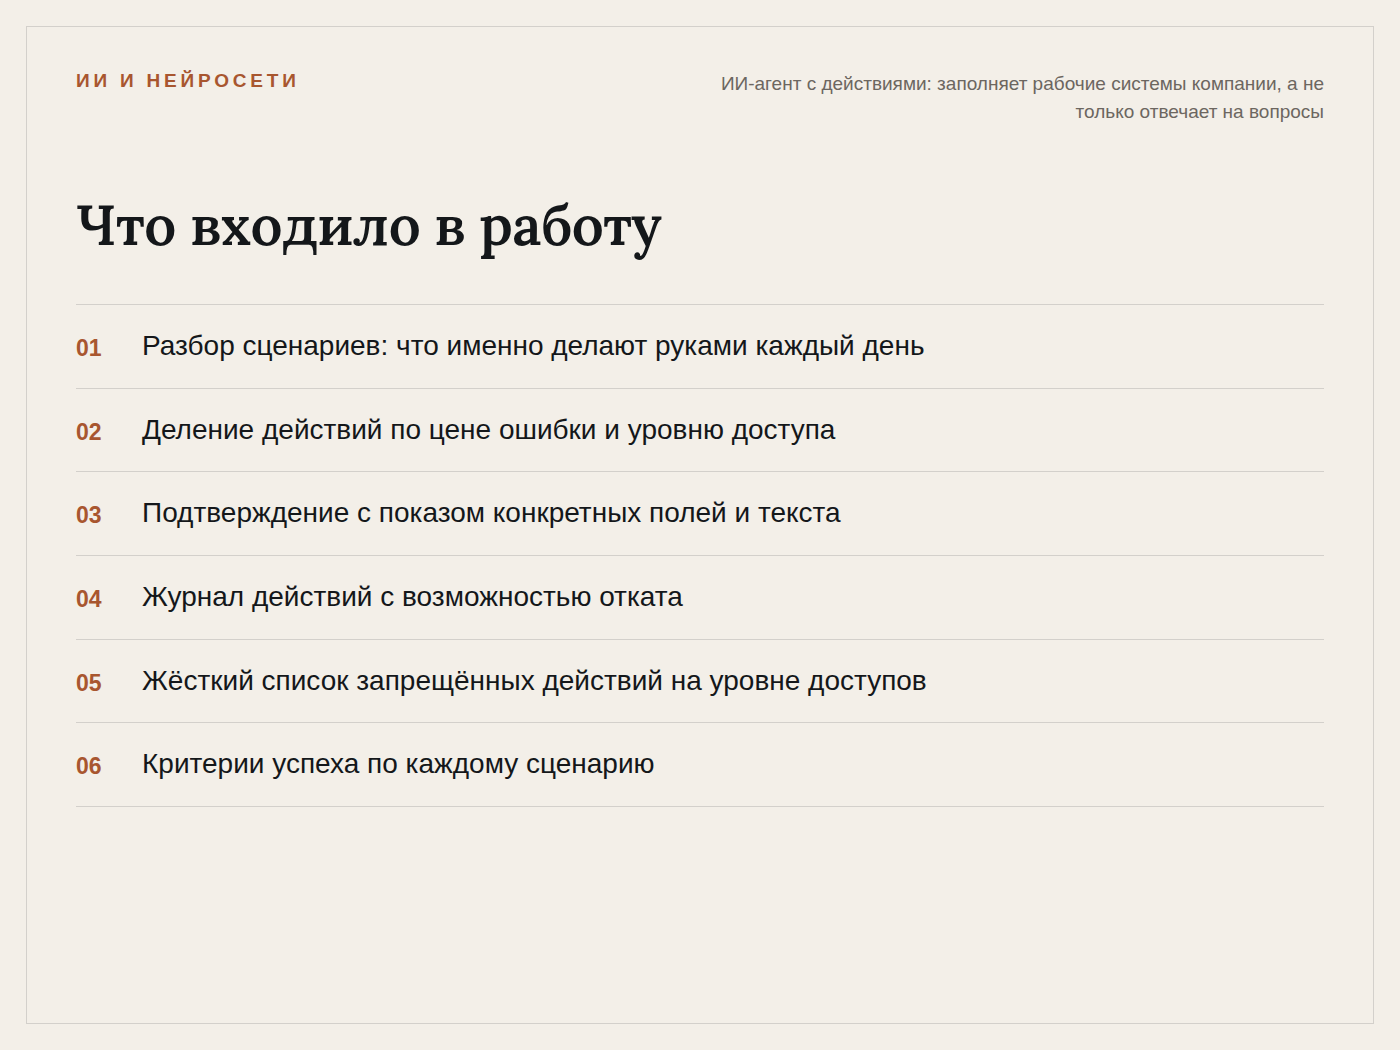Click the list number 04
Image resolution: width=1400 pixels, height=1050 pixels.
point(89,599)
